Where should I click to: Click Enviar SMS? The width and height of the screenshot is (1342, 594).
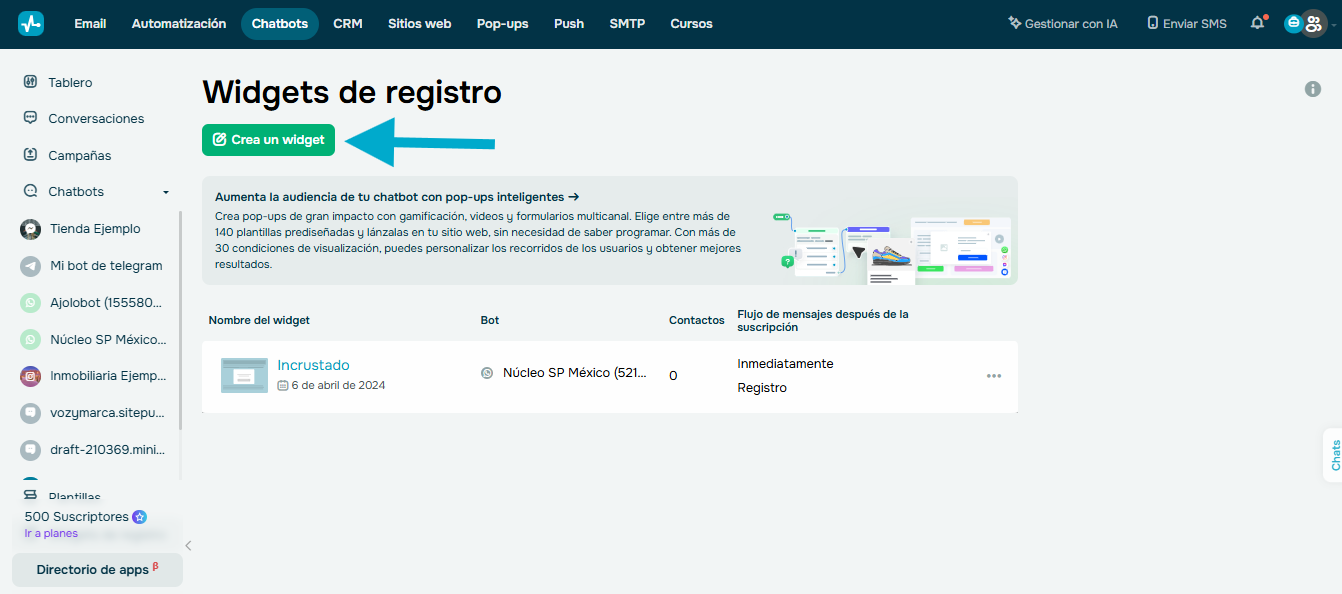pyautogui.click(x=1186, y=24)
